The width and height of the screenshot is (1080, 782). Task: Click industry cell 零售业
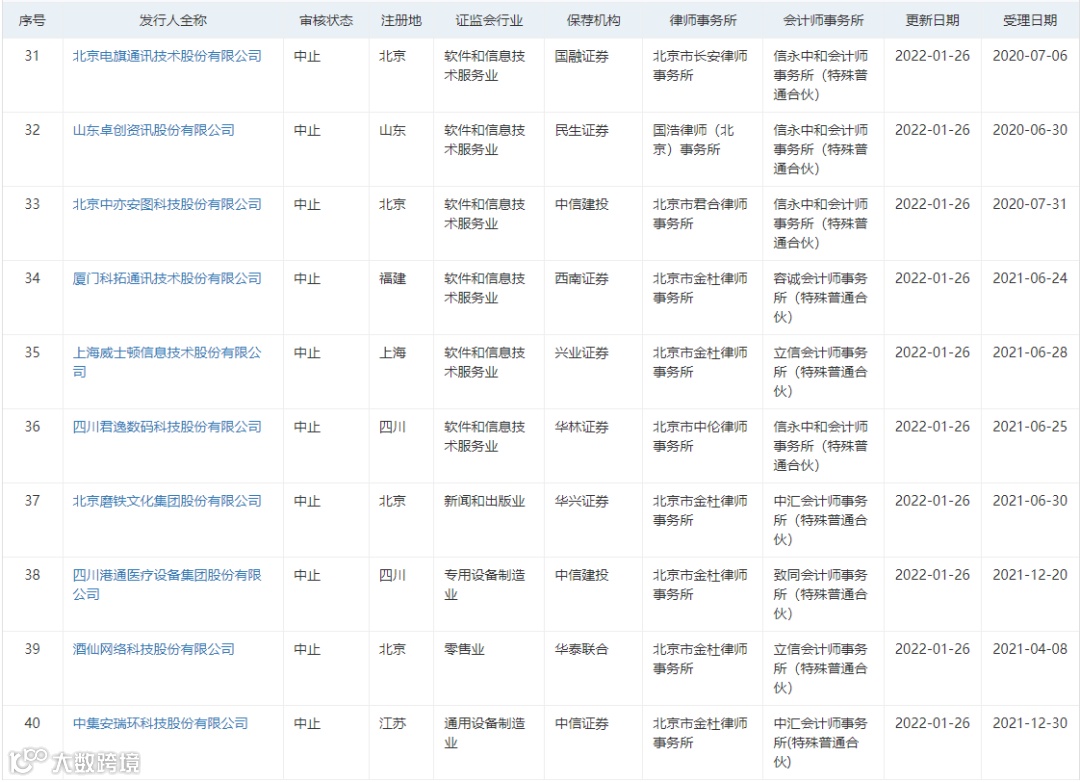464,649
